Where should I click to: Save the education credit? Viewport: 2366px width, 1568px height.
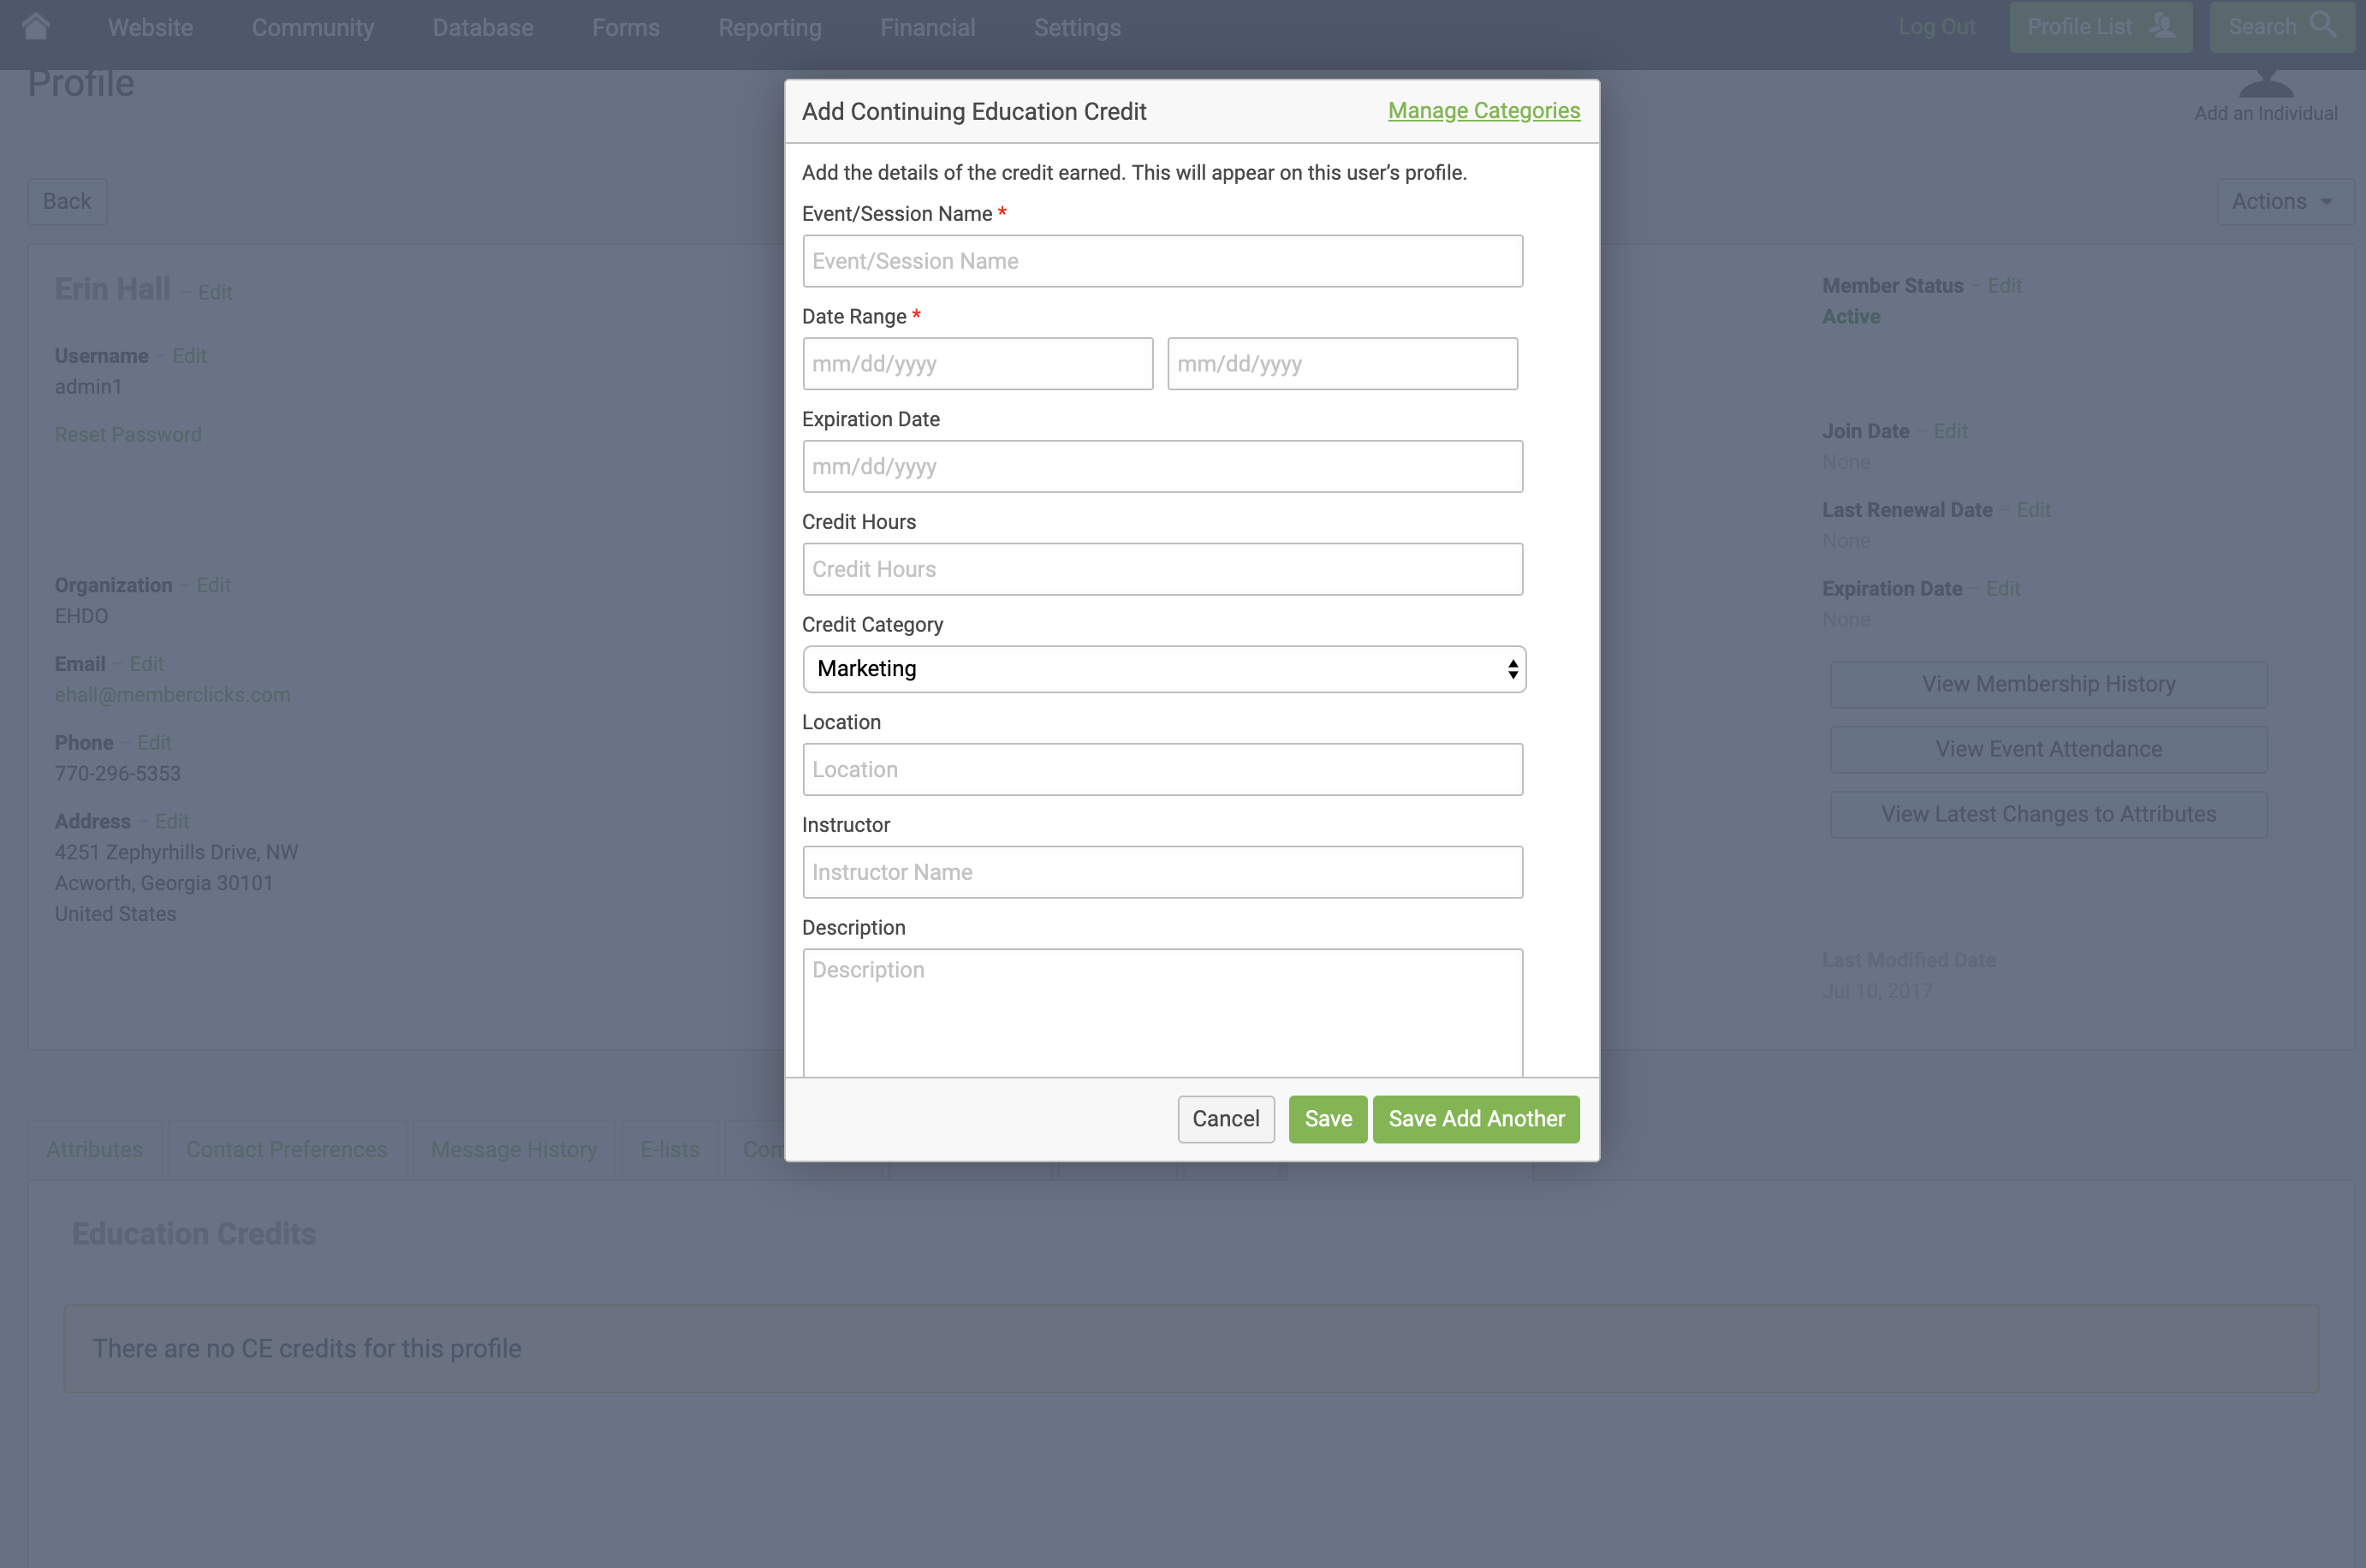tap(1327, 1119)
